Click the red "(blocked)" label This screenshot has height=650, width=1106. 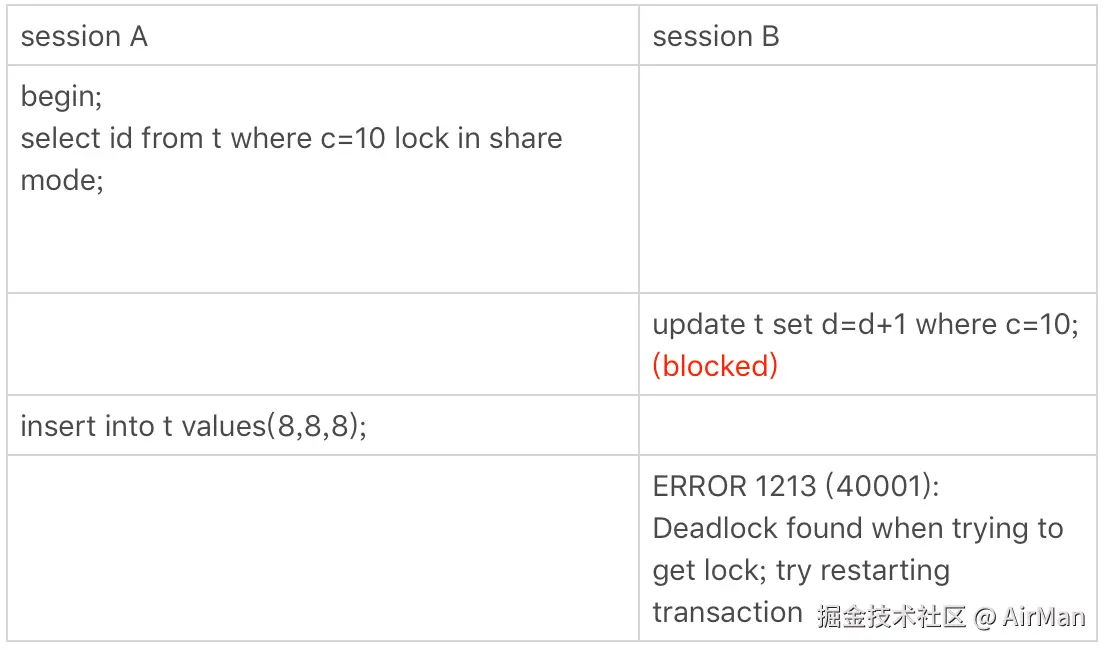pos(715,366)
